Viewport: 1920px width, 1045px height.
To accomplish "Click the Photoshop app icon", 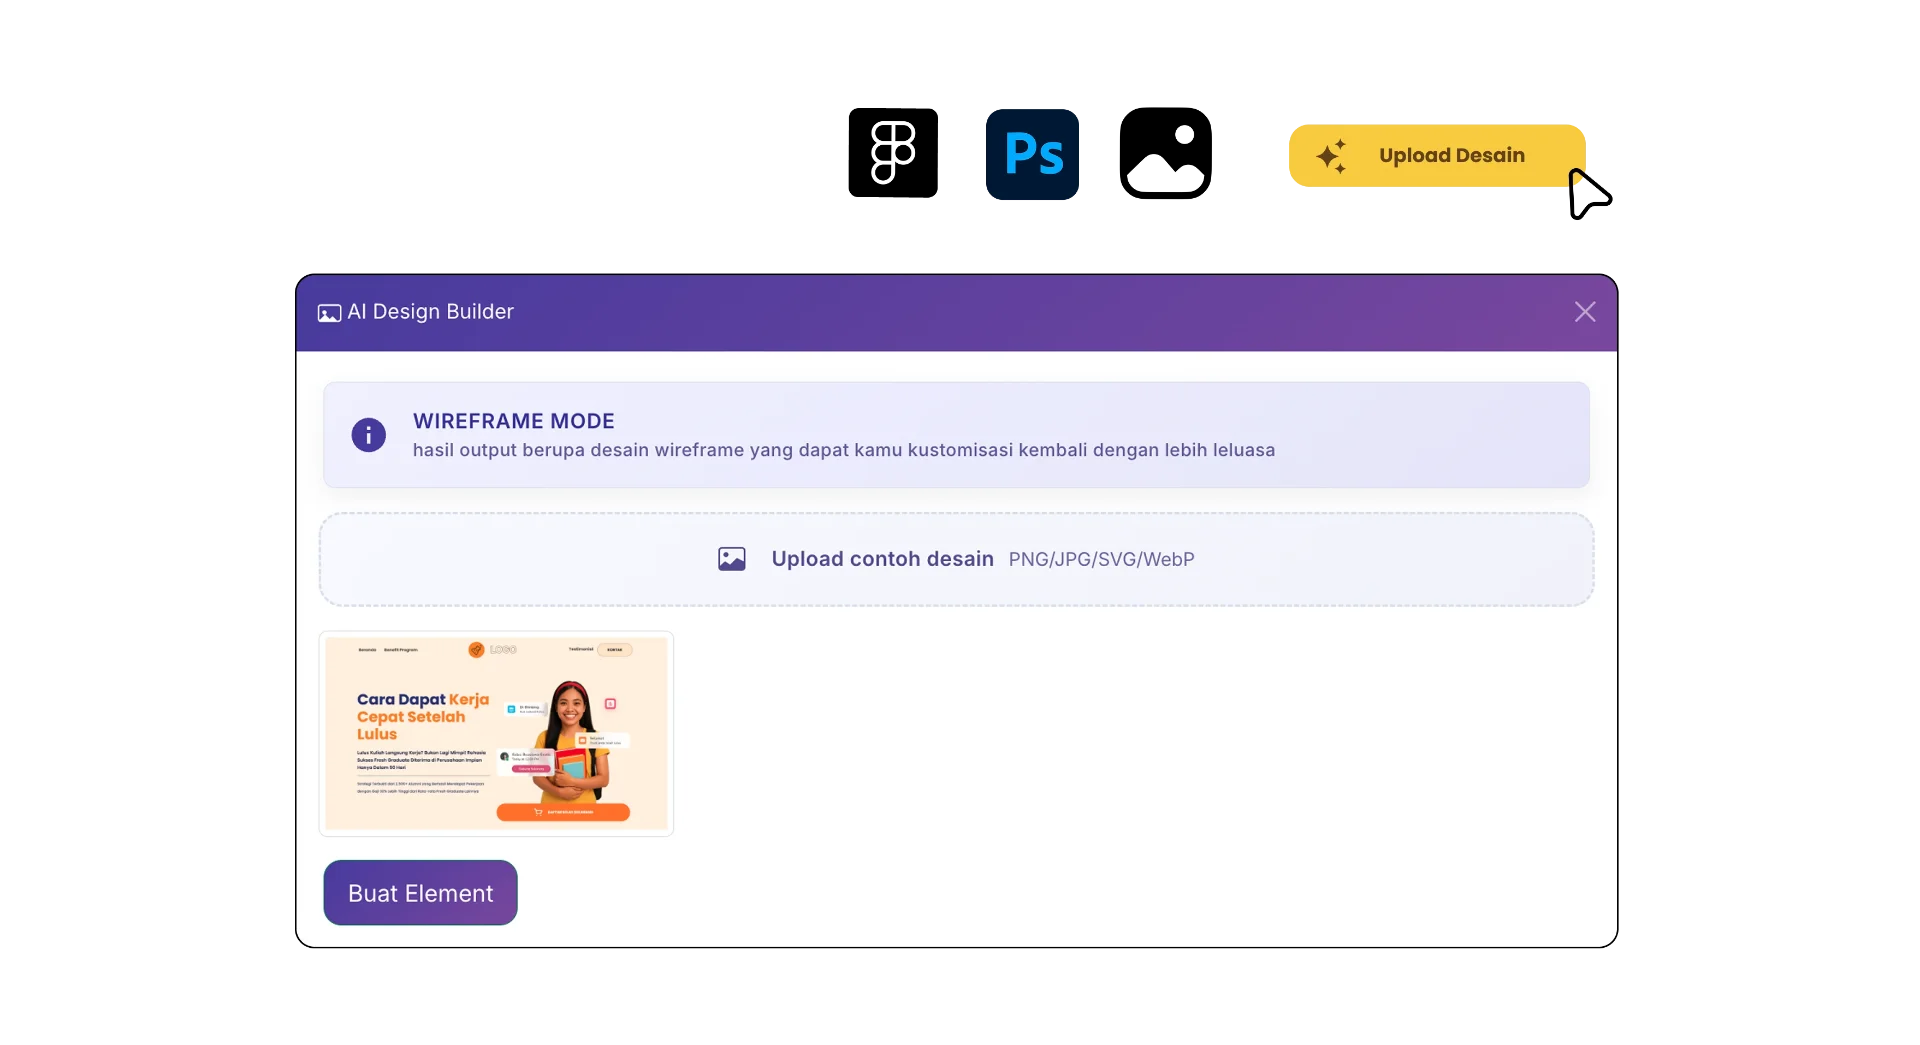I will (1032, 153).
